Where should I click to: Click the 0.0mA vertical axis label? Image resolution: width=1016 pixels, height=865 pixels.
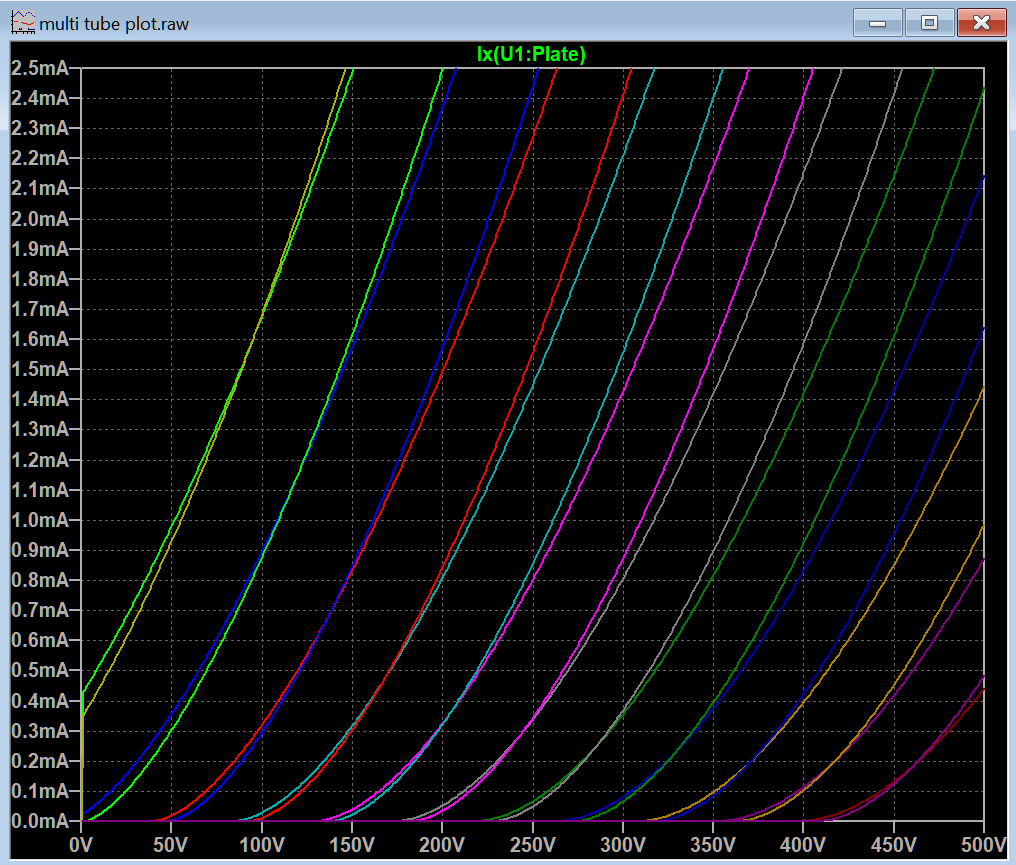40,821
